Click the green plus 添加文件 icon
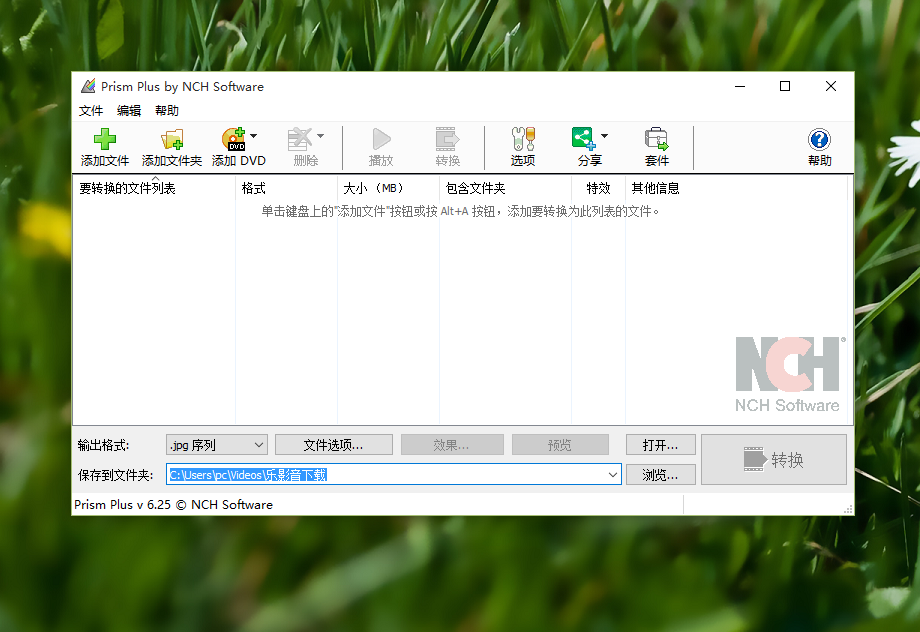920x632 pixels. [104, 140]
